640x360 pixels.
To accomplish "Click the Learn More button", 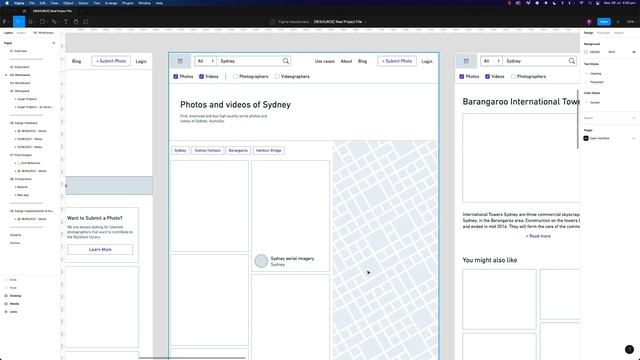I will coord(100,249).
